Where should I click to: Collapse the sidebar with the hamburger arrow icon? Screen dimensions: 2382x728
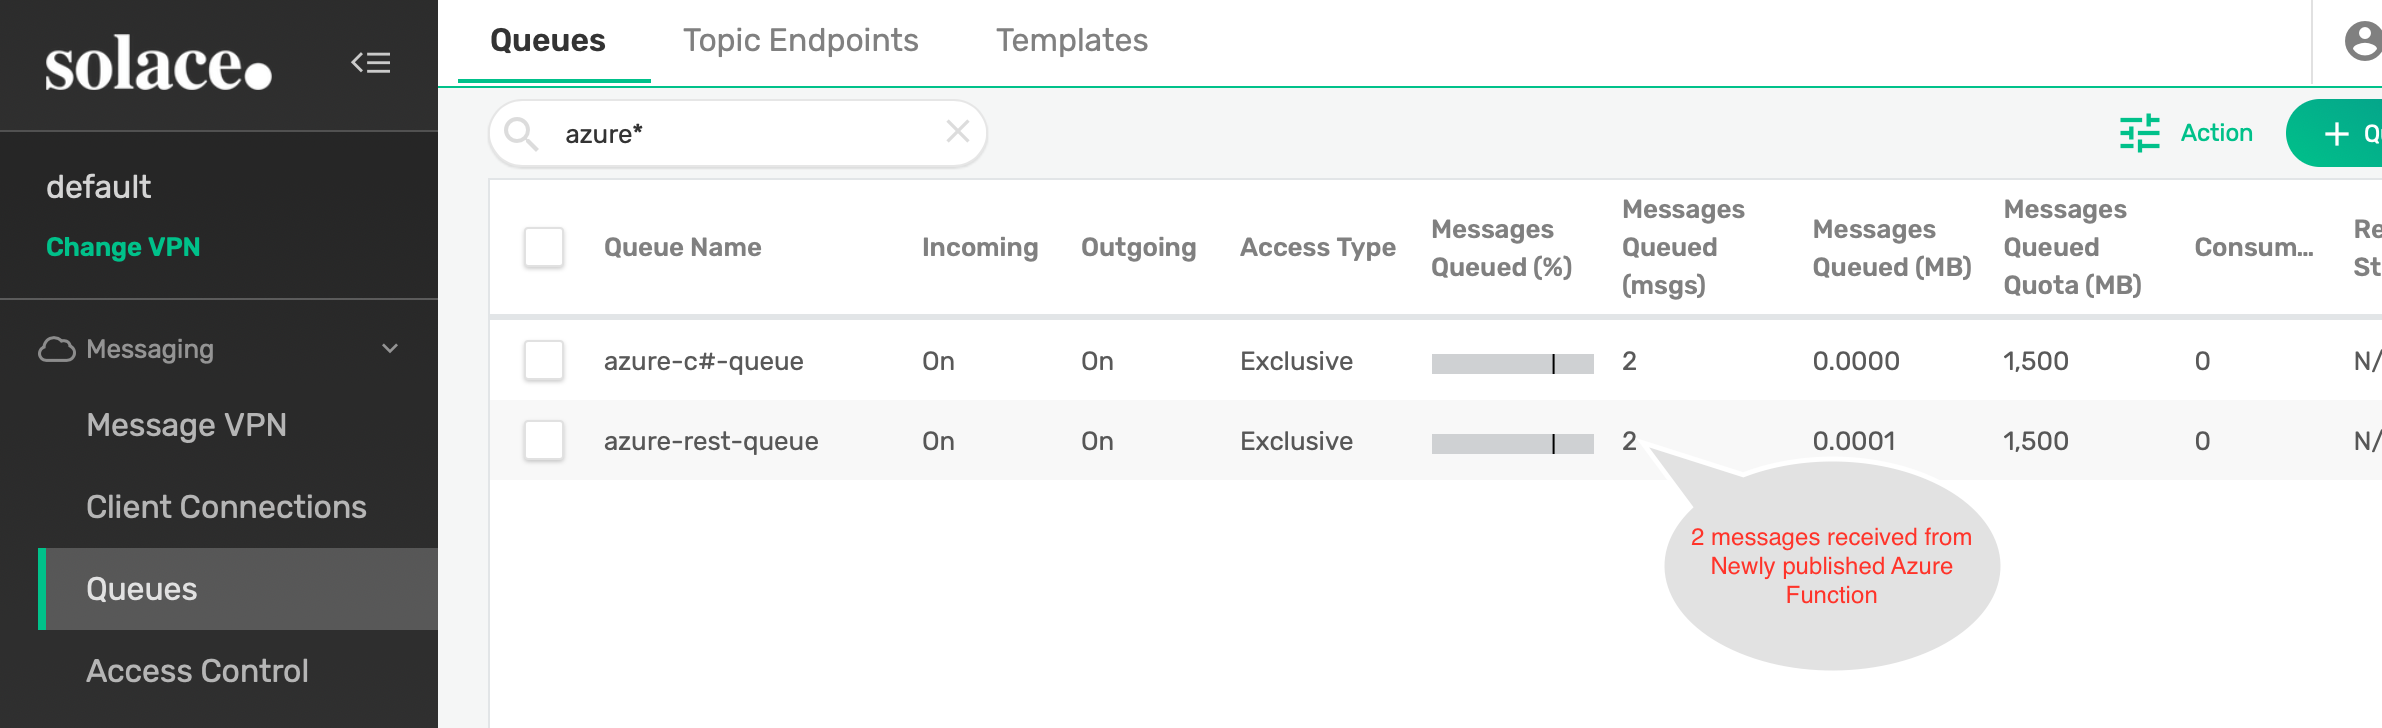(x=370, y=63)
